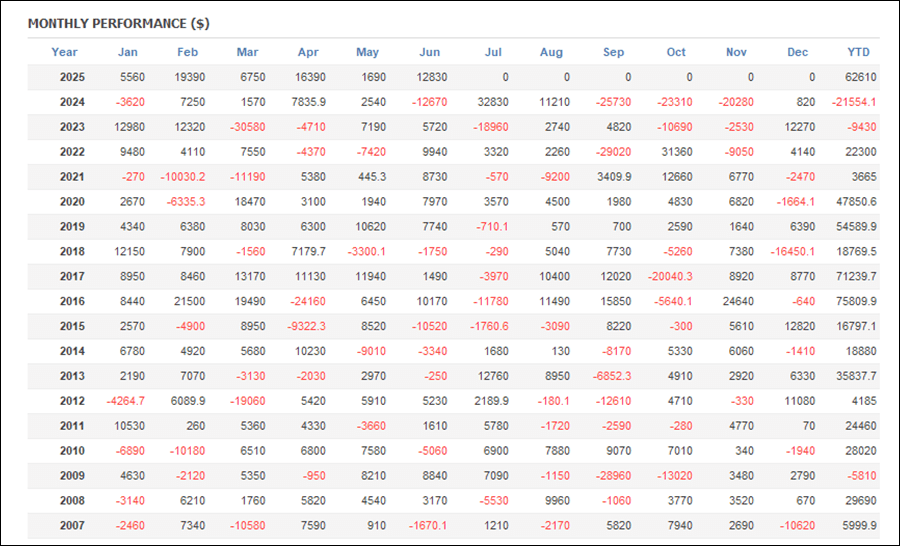
Task: Click the Jul column header
Action: click(x=493, y=52)
